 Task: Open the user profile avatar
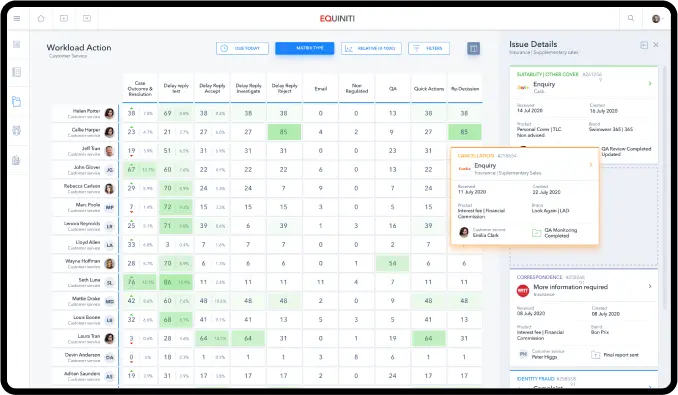point(656,19)
